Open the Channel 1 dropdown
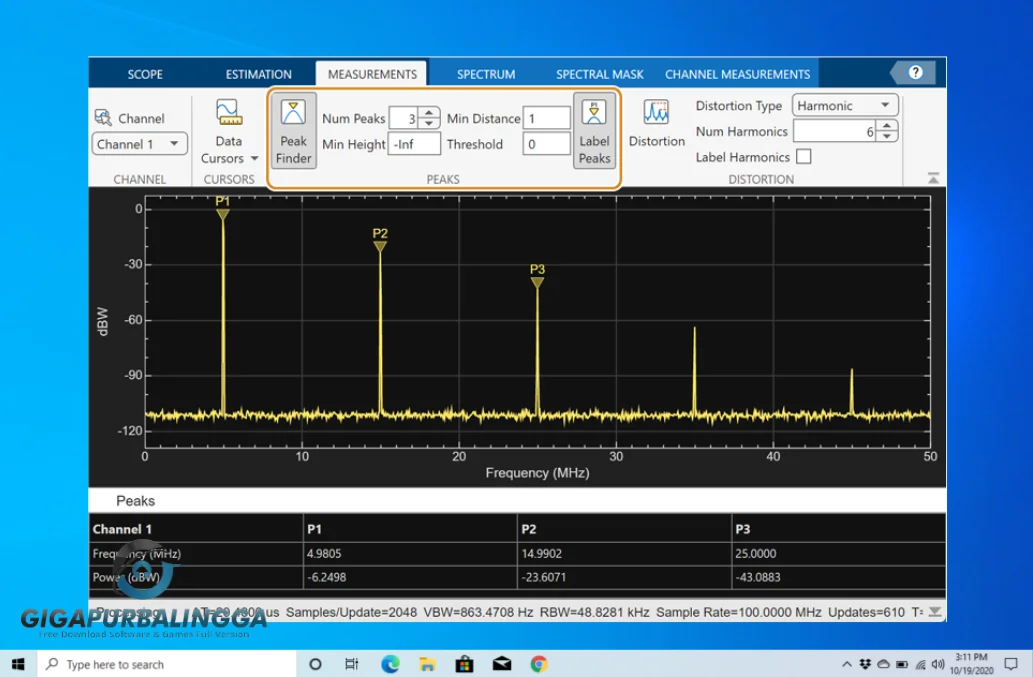Screen dimensions: 1033x677 140,144
